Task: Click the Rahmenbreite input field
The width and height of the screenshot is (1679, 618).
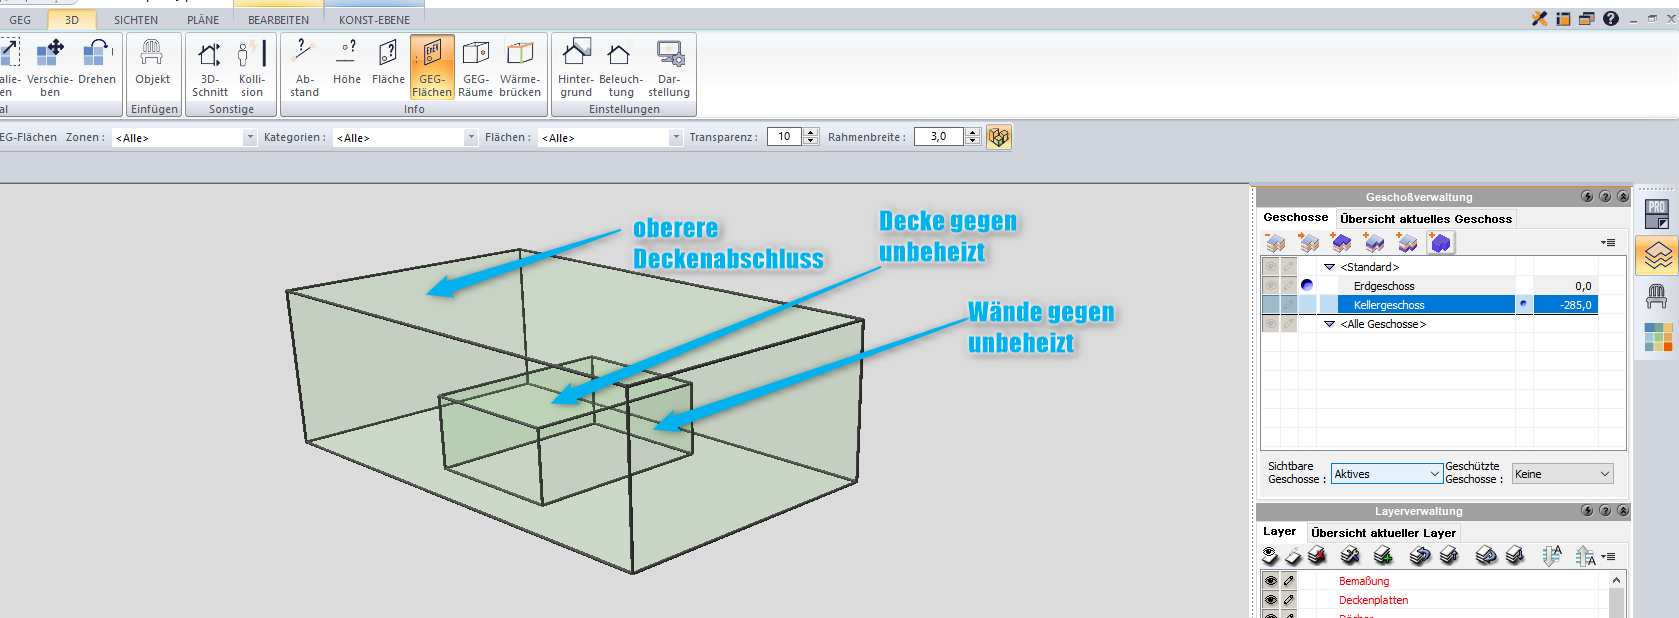Action: [939, 137]
